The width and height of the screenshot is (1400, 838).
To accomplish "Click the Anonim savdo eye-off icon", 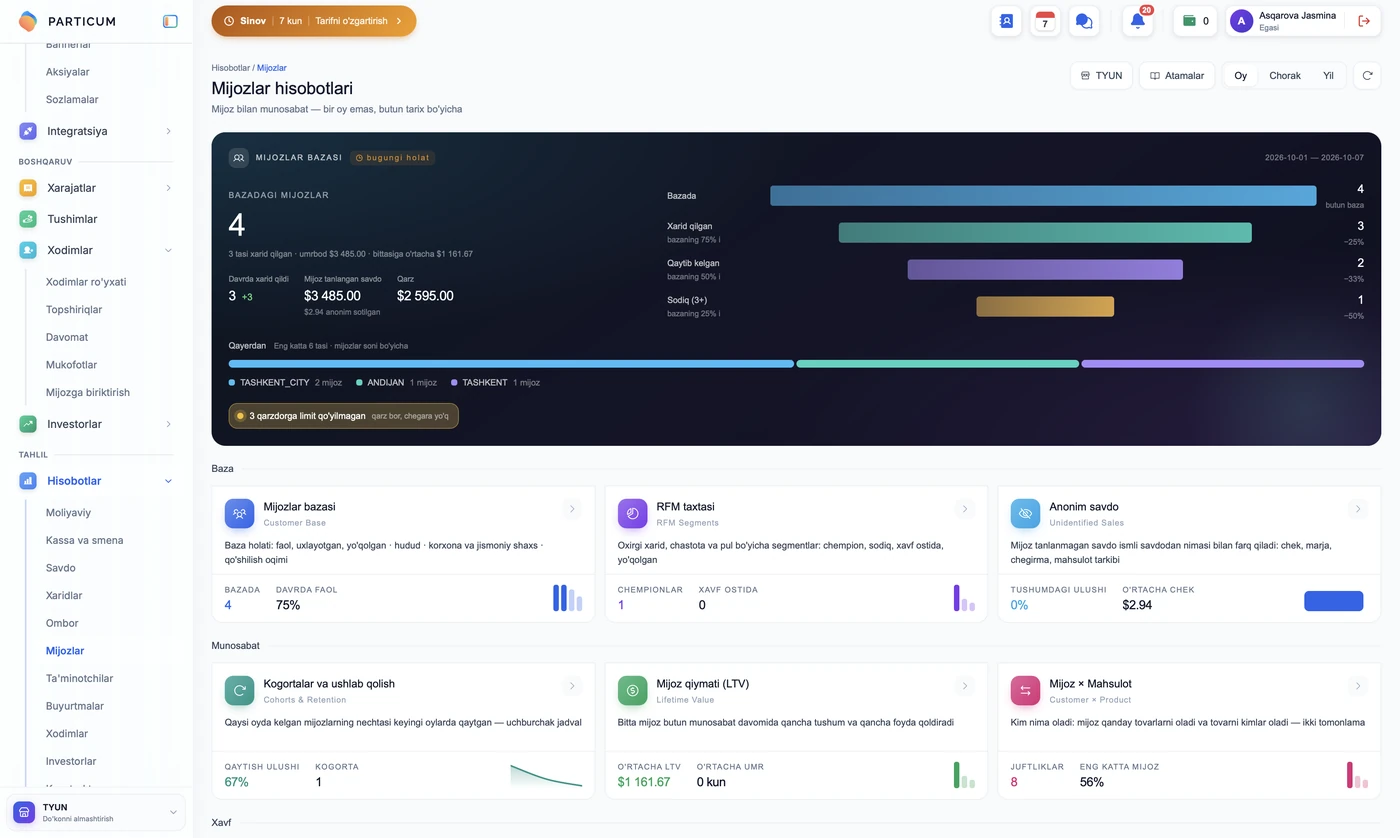I will [1025, 514].
